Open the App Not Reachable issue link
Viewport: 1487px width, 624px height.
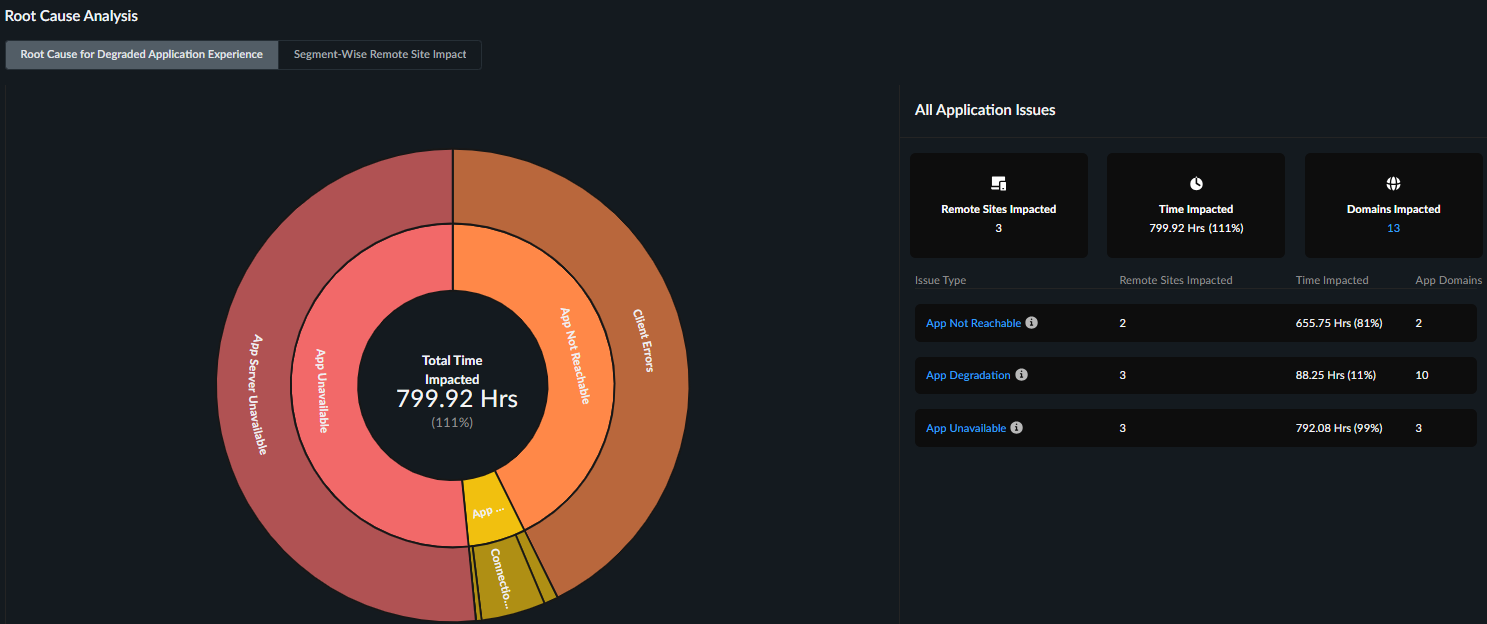click(x=973, y=323)
